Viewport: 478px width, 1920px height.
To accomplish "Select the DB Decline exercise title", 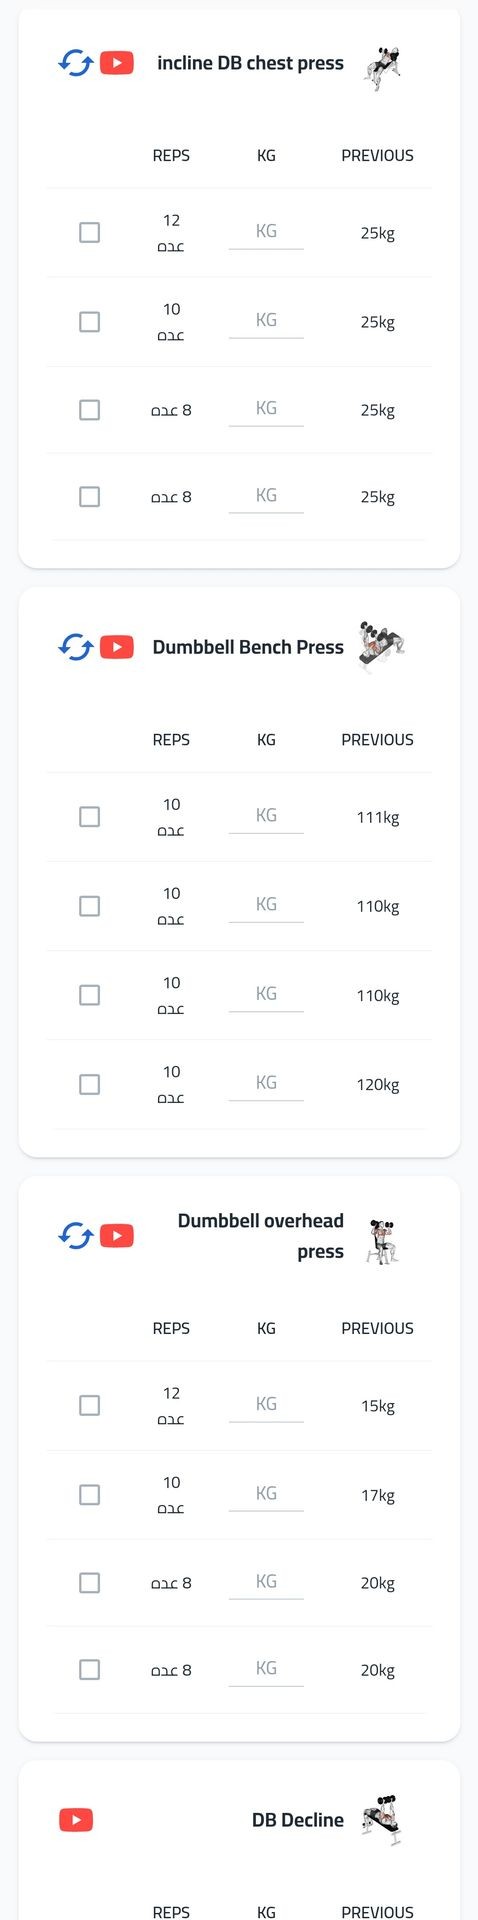I will pyautogui.click(x=298, y=1820).
